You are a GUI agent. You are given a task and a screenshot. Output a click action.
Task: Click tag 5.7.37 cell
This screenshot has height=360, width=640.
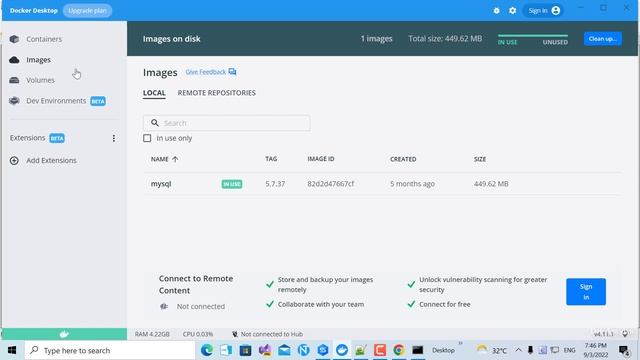pyautogui.click(x=275, y=184)
